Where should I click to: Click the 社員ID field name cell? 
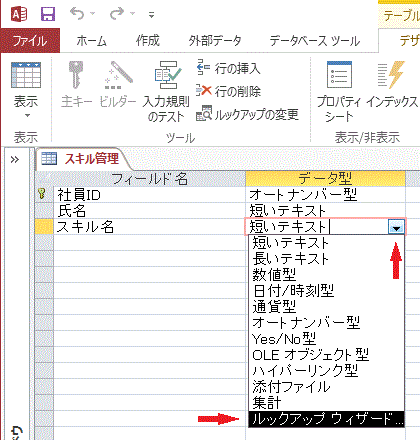(x=149, y=195)
